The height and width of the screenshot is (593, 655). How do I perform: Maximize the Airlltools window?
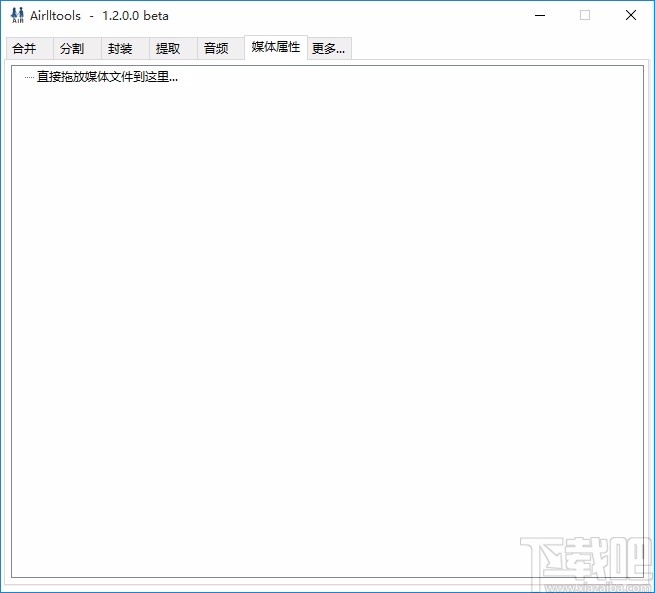coord(585,15)
